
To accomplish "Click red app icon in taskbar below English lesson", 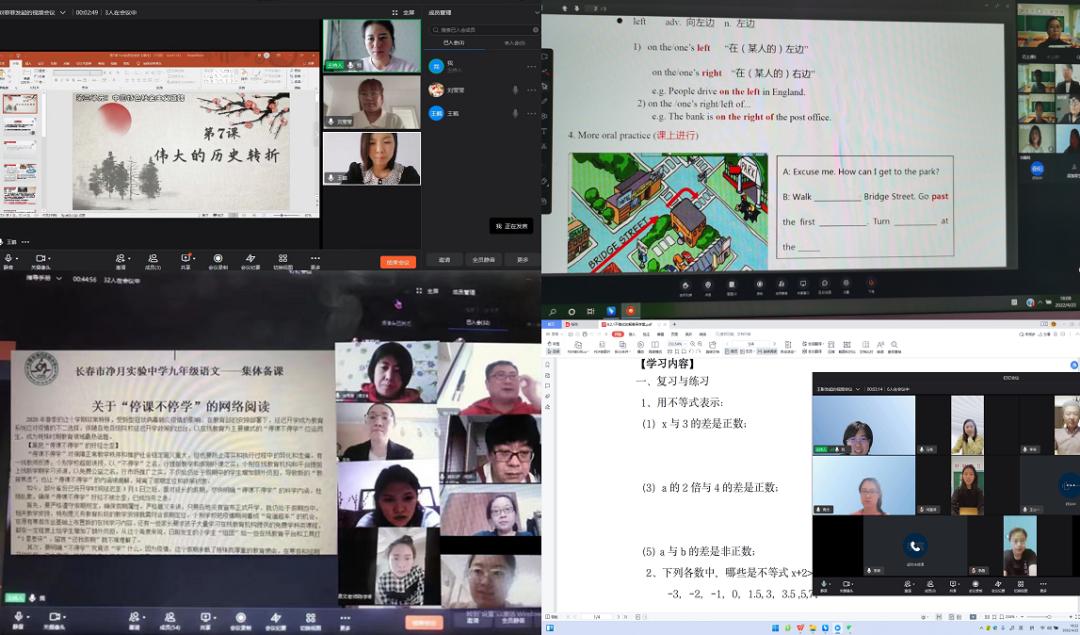I will (630, 311).
